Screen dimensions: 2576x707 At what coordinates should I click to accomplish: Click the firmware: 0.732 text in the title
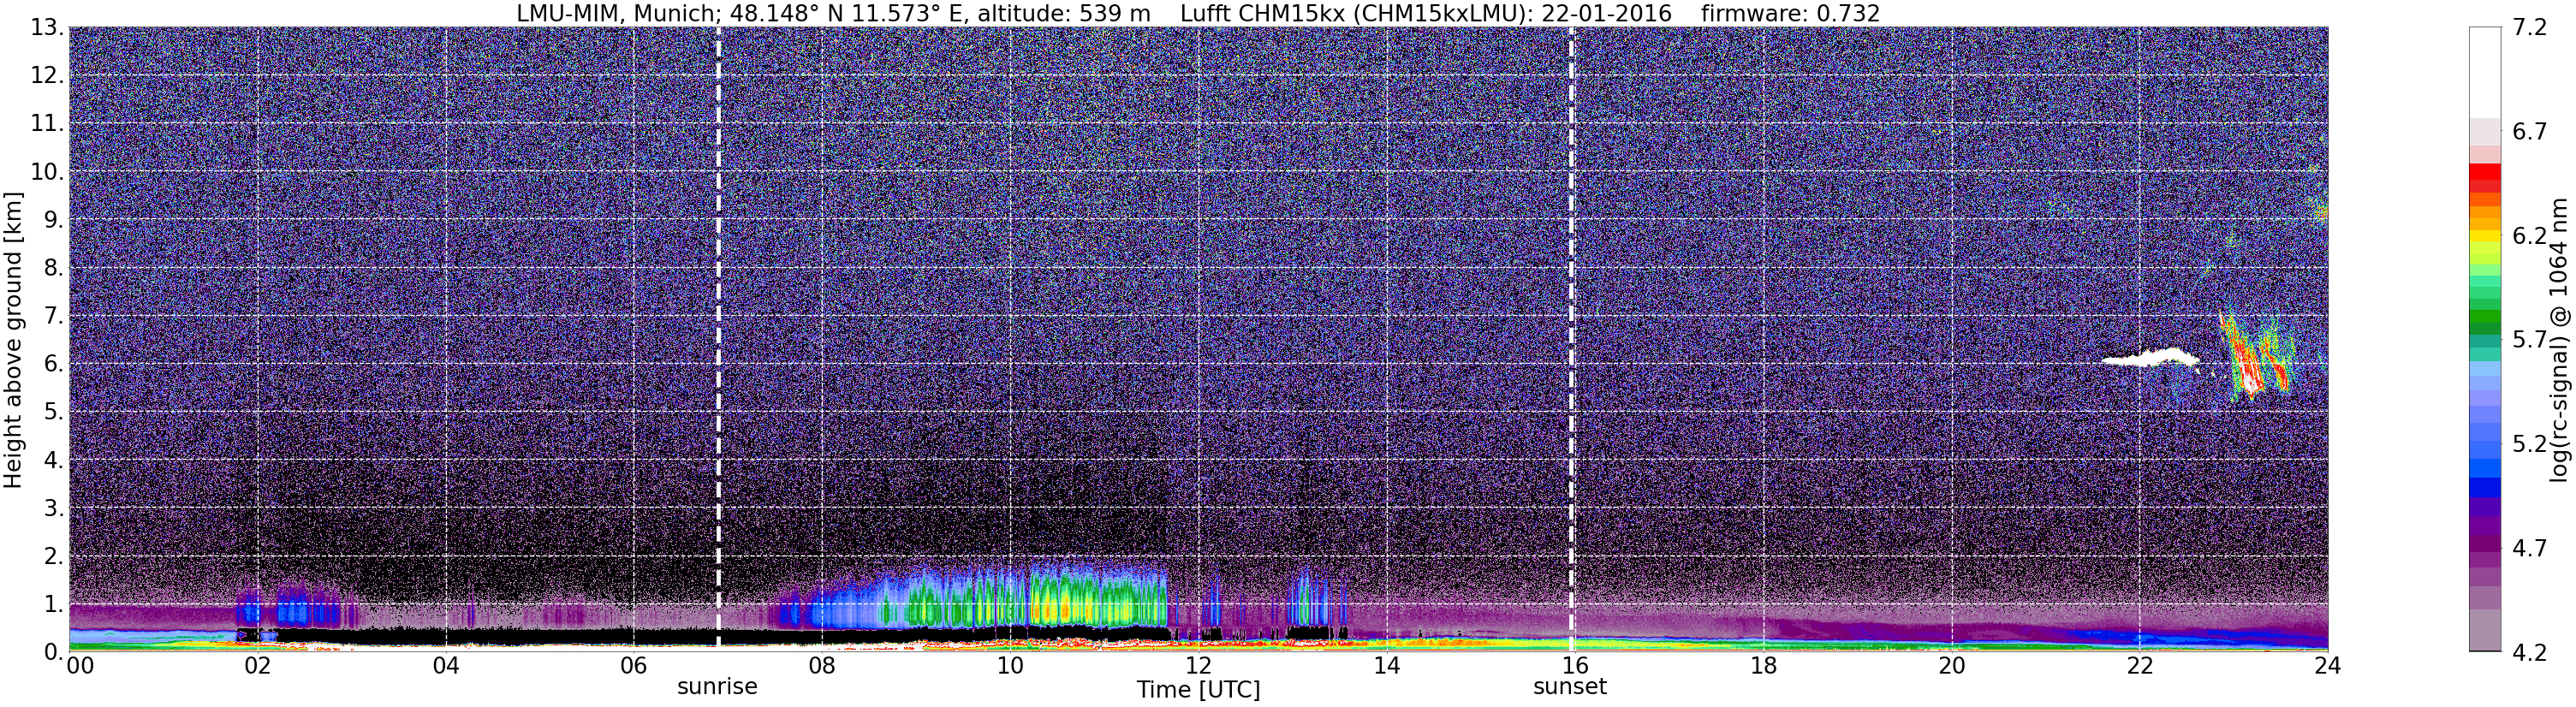(1791, 13)
